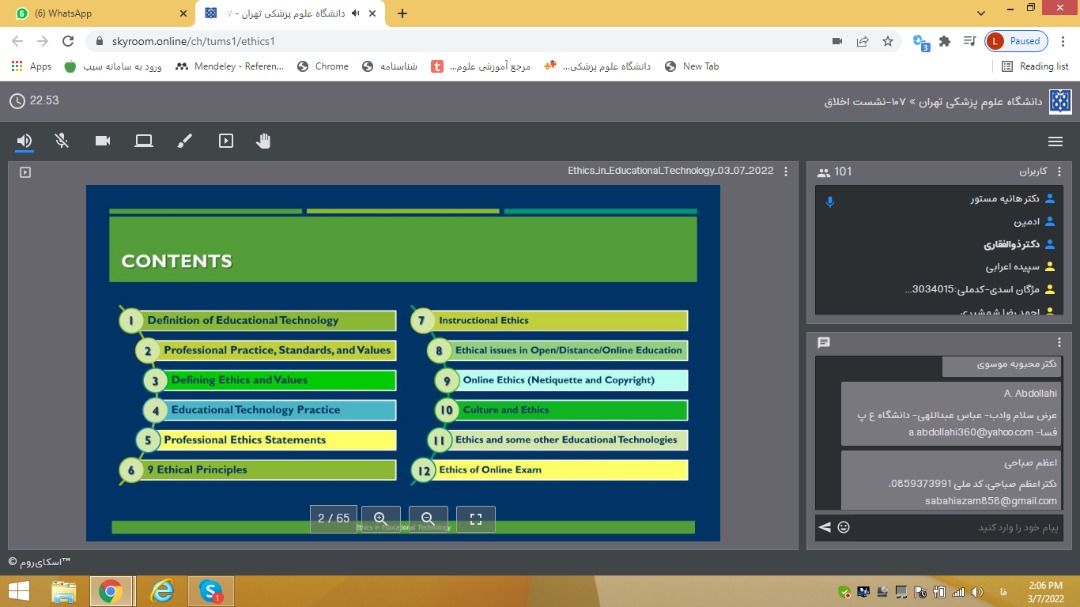This screenshot has width=1080, height=607.
Task: Enter fullscreen mode for the presentation
Action: (476, 519)
